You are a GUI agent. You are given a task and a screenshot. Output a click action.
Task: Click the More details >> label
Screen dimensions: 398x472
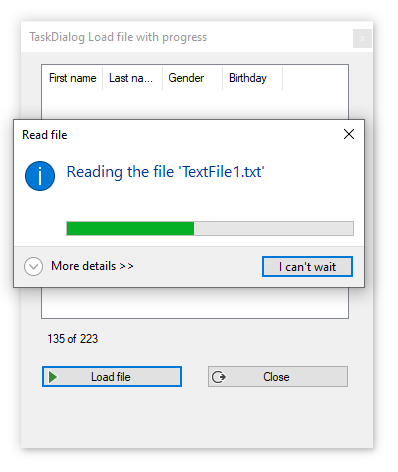click(x=92, y=266)
